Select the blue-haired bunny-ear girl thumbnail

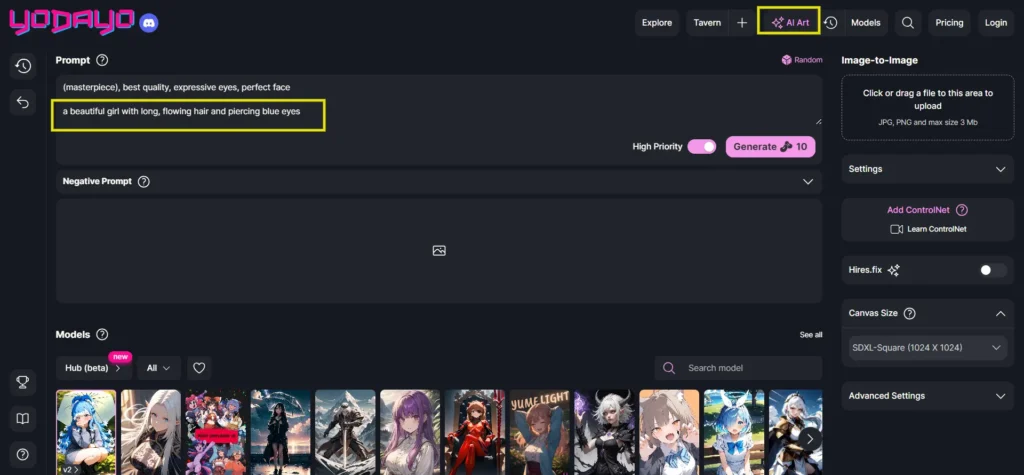point(734,433)
